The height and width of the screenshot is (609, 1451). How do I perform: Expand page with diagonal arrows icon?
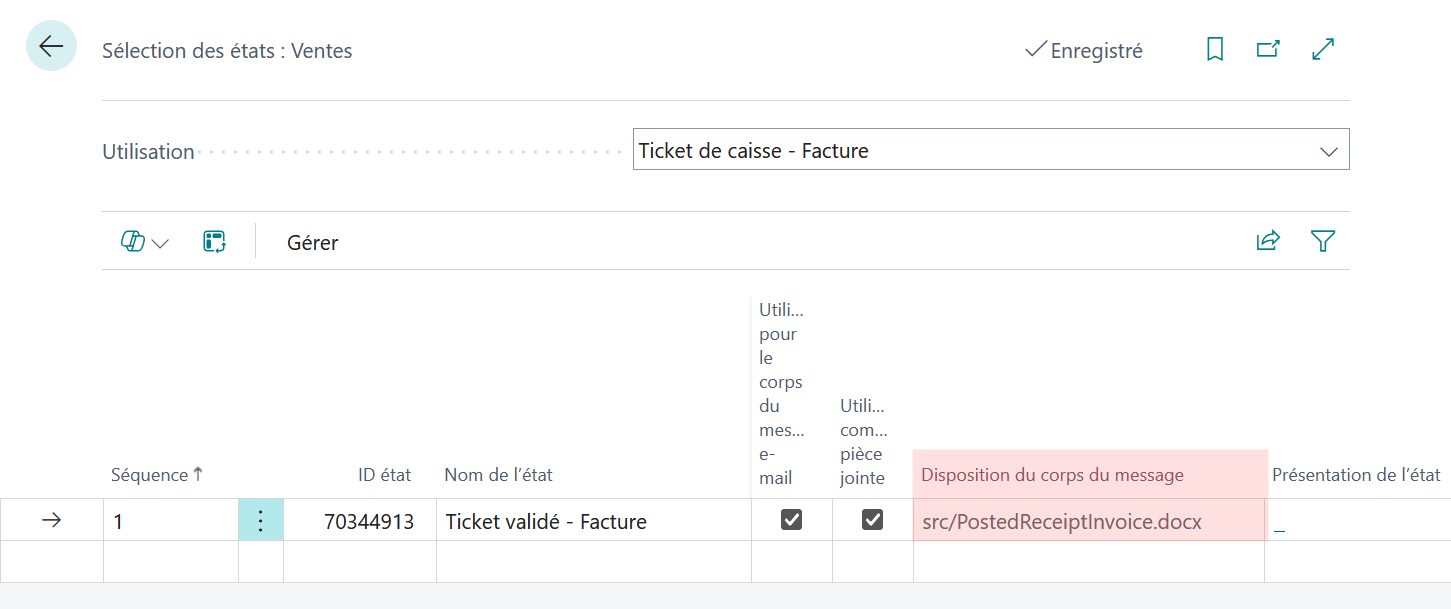[1323, 49]
